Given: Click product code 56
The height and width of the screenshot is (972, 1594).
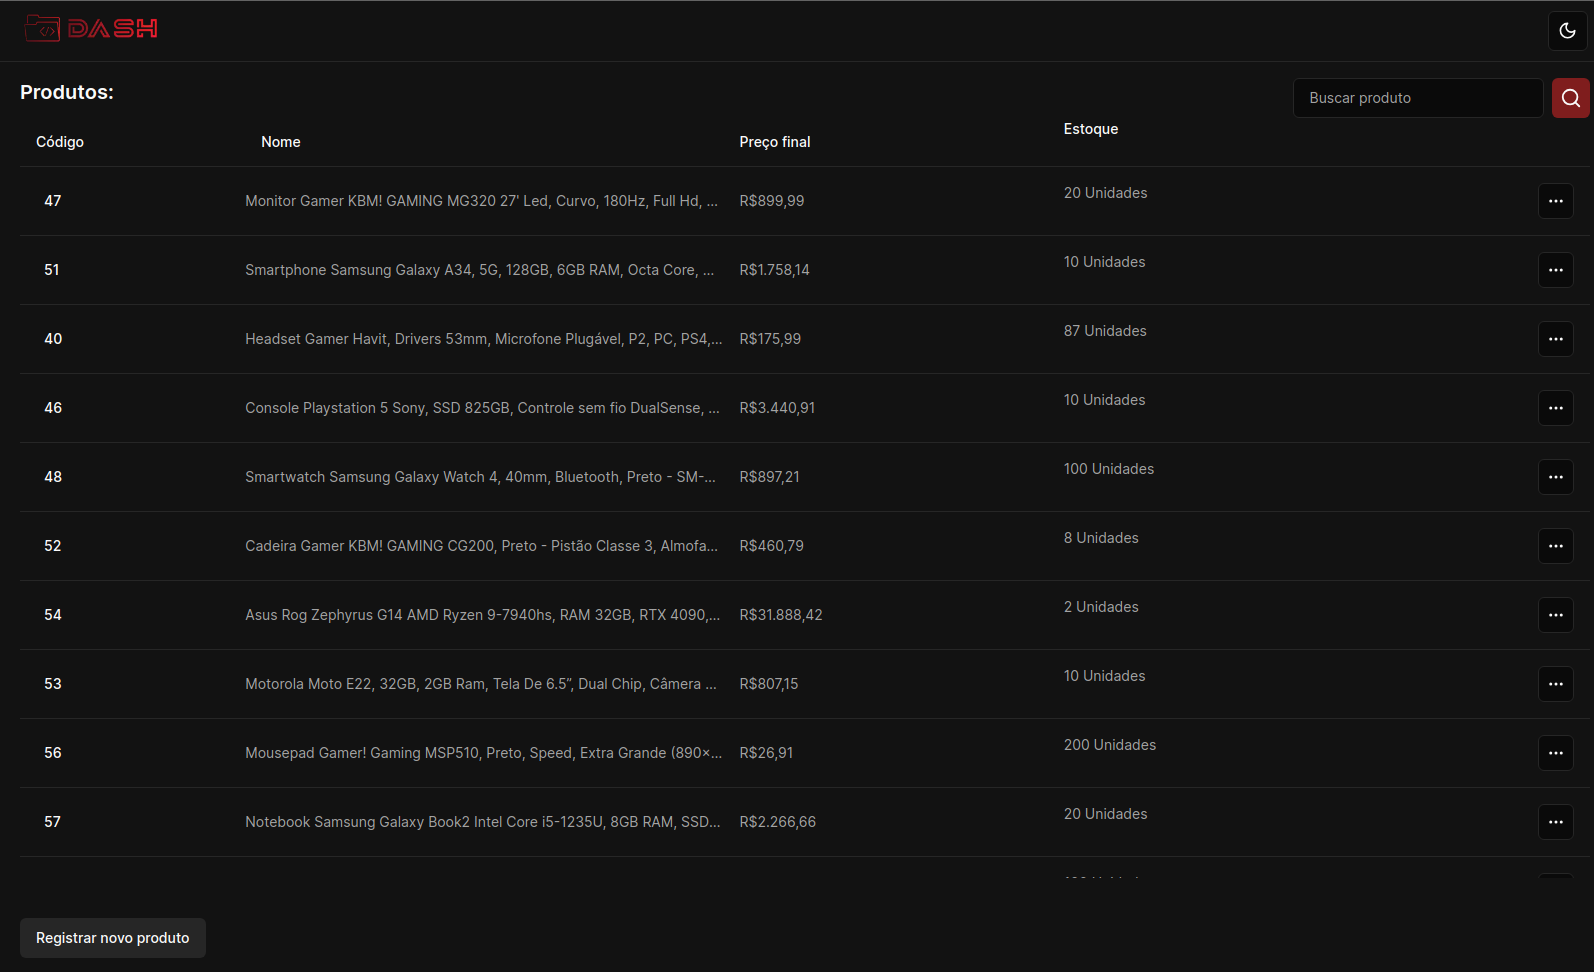Looking at the screenshot, I should 53,753.
